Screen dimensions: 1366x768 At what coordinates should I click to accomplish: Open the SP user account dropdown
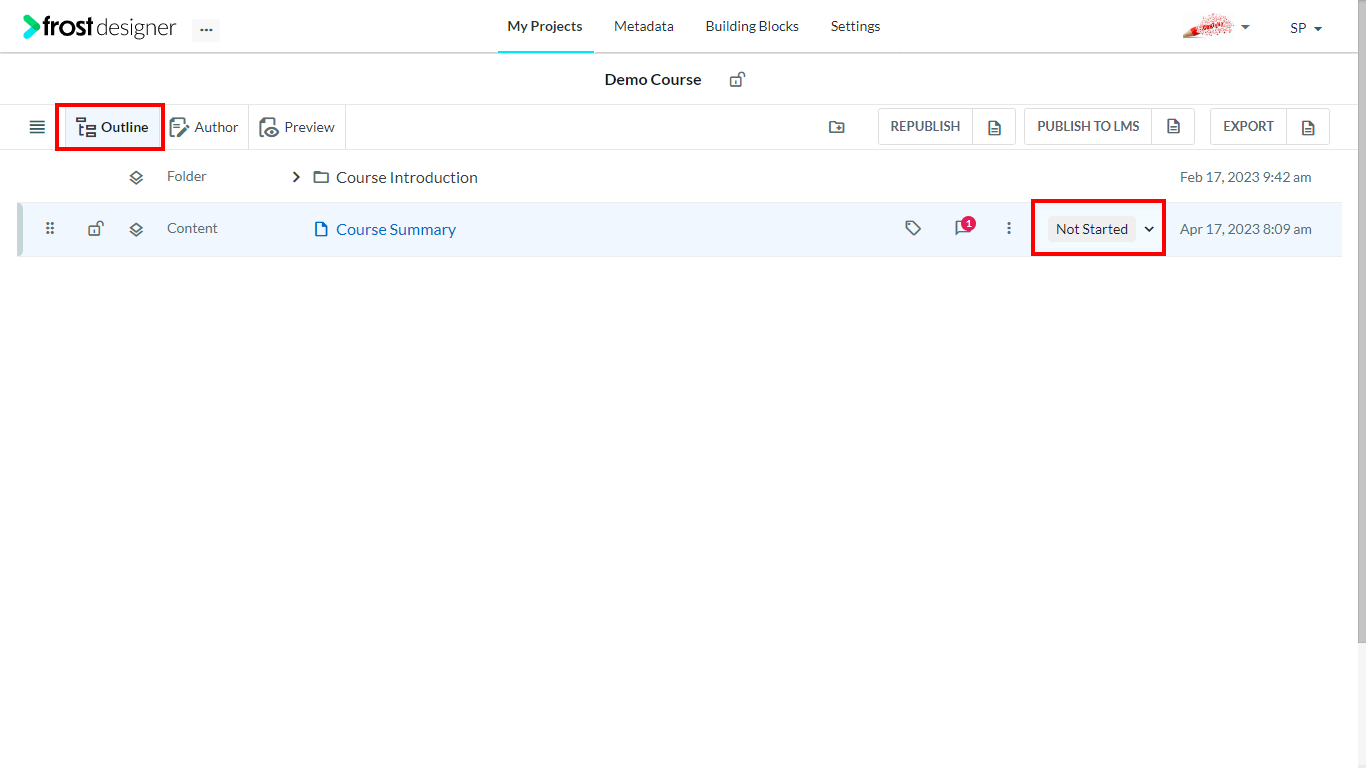tap(1306, 28)
